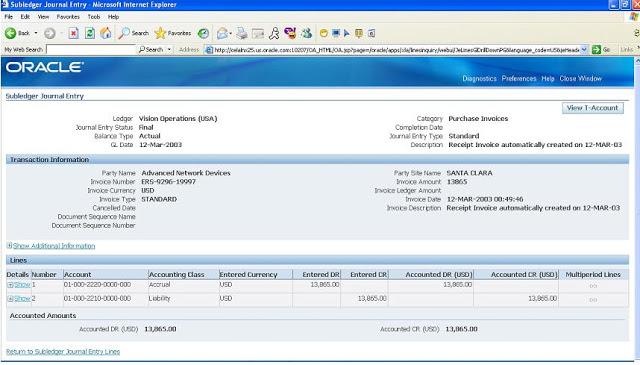
Task: Follow Return to Subledger Journal Entry Lines link
Action: click(63, 352)
